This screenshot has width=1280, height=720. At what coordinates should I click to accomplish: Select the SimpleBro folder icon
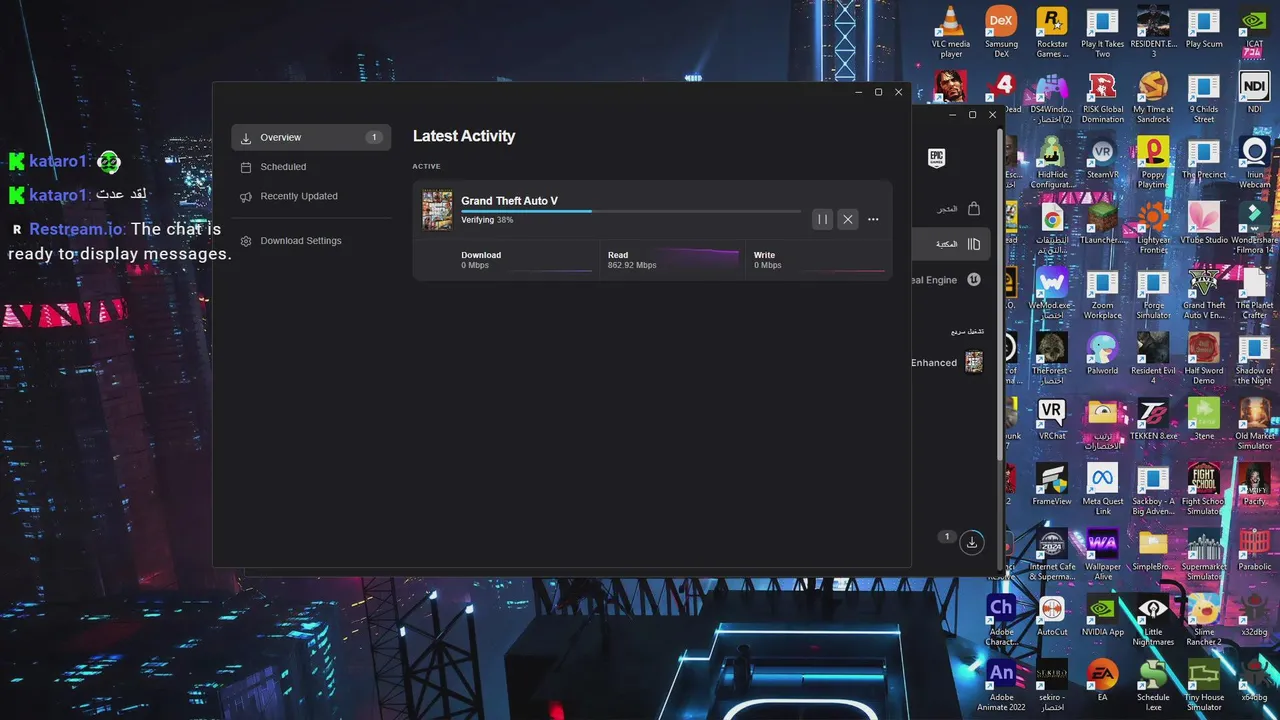pyautogui.click(x=1153, y=550)
